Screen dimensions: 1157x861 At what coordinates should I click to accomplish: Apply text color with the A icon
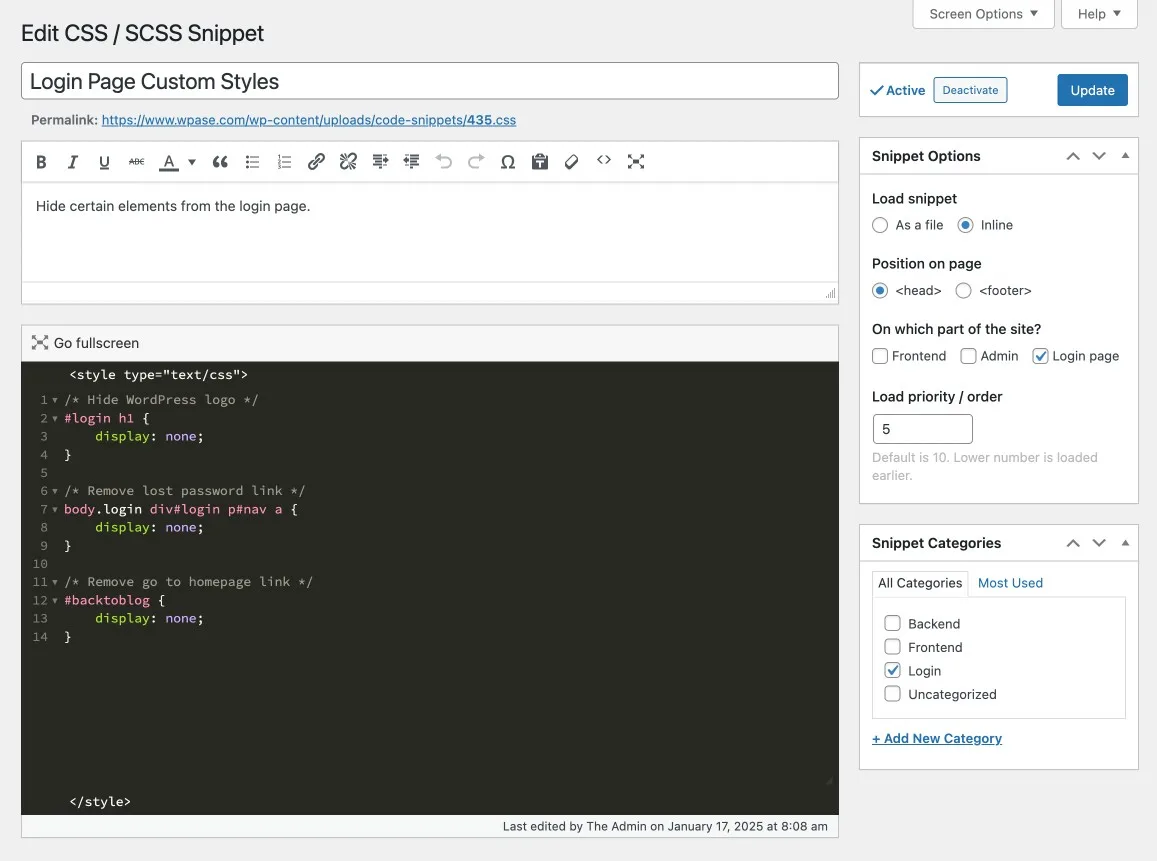click(x=169, y=162)
